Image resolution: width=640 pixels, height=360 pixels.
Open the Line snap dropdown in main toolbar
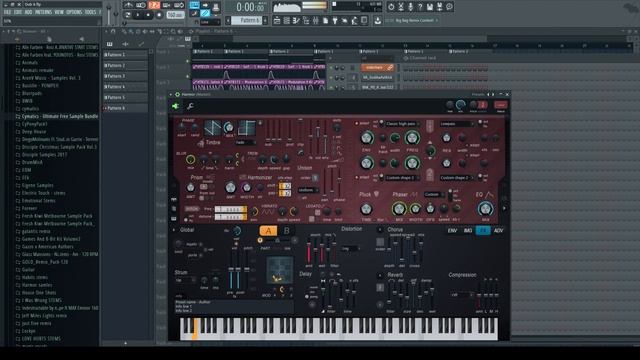(x=210, y=22)
